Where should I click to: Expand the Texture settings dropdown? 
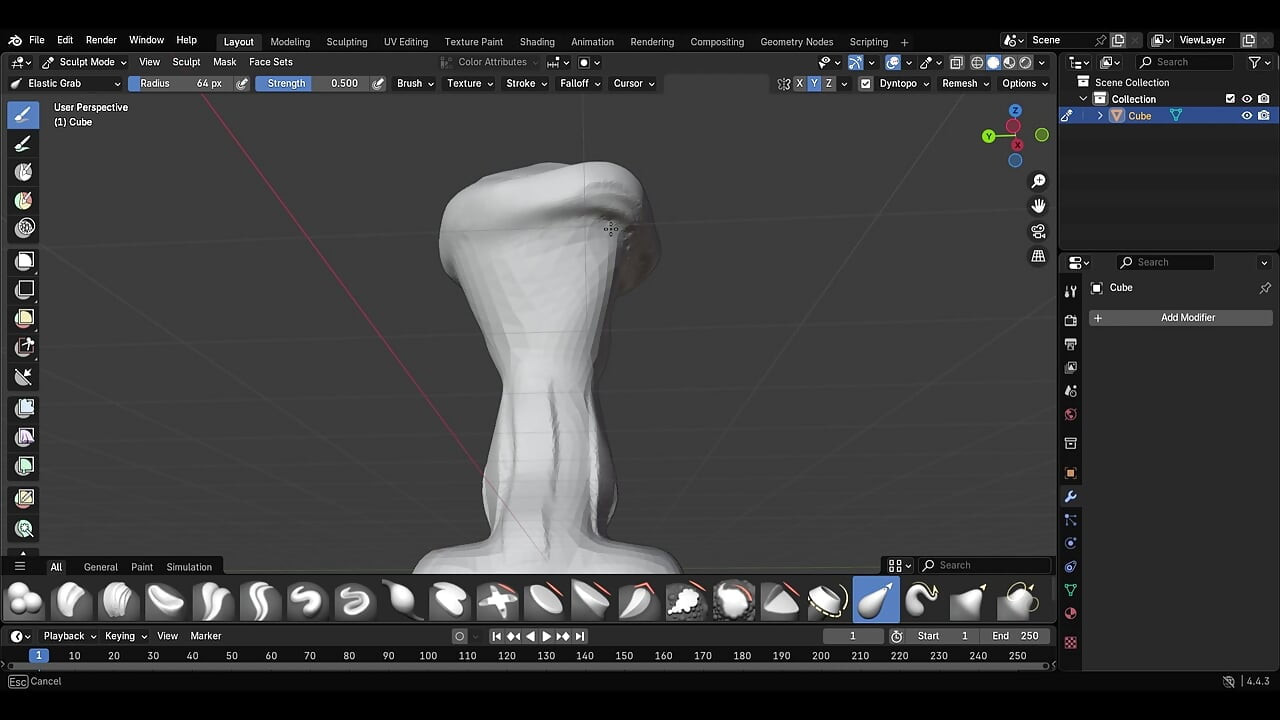(x=469, y=83)
